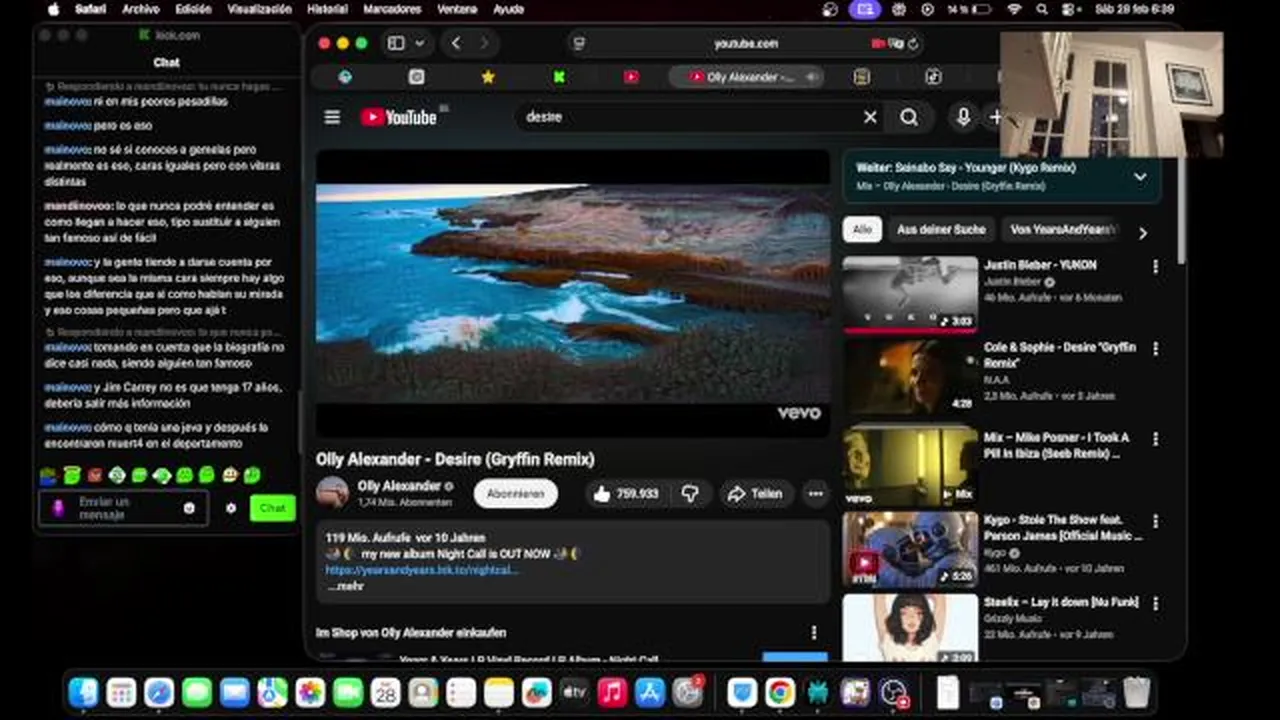Go back in Safari history
Screen dimensions: 1280x720
point(456,43)
